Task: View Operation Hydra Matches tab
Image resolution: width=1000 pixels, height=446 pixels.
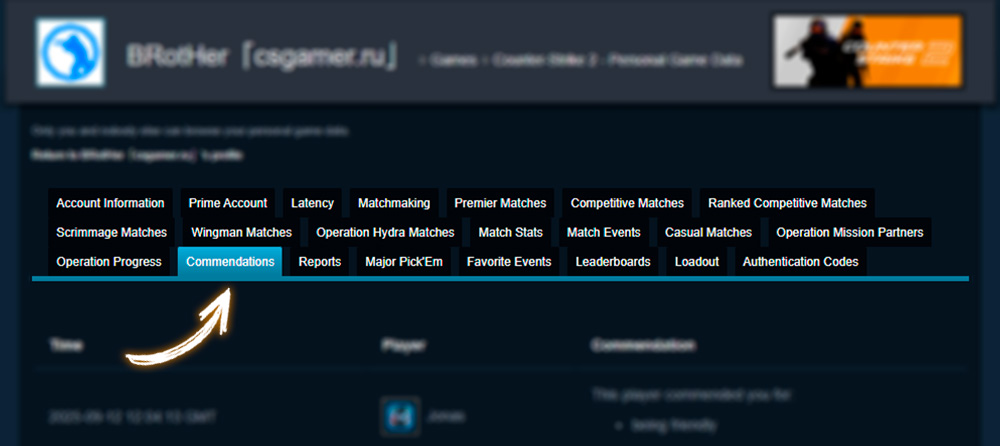Action: (385, 232)
